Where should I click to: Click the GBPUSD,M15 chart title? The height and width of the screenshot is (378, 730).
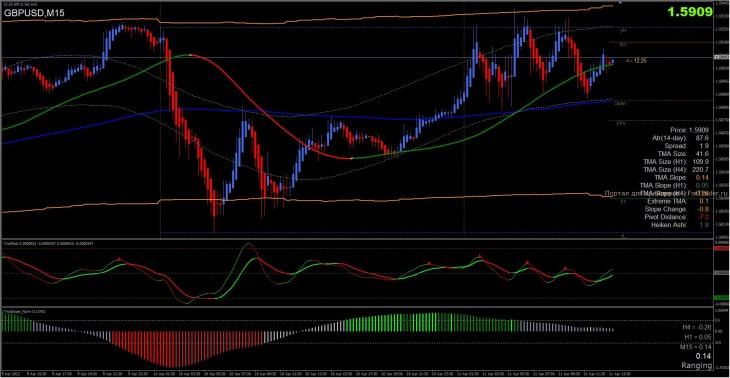34,14
